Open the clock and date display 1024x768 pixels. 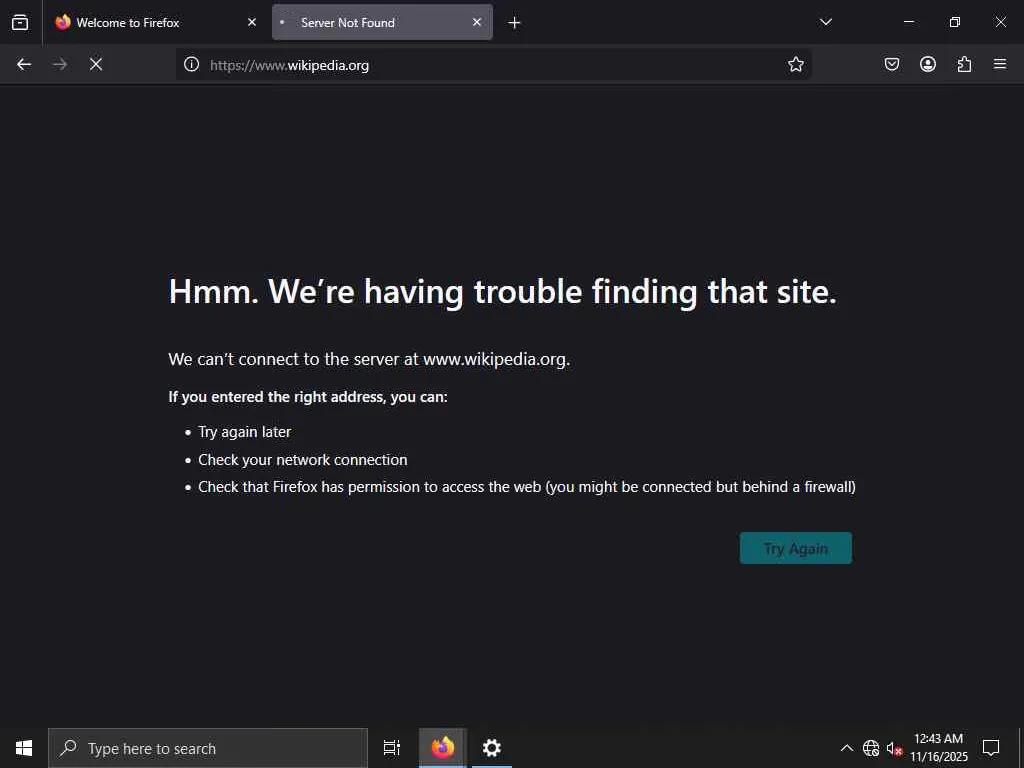click(939, 748)
